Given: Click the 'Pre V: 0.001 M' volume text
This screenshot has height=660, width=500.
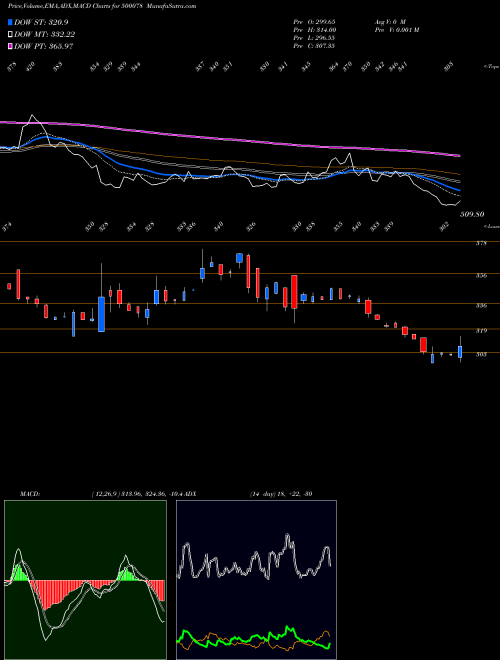Looking at the screenshot, I should (x=396, y=30).
